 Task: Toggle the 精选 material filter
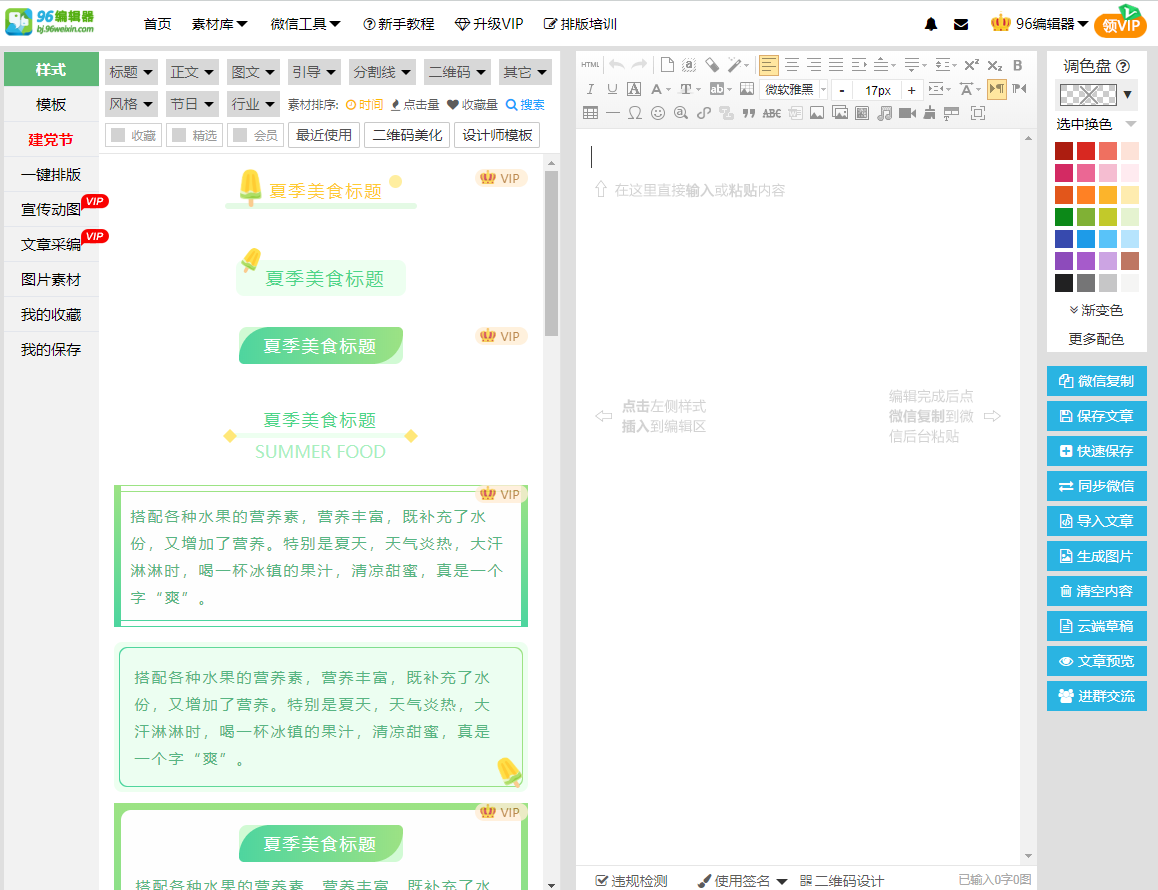click(x=194, y=135)
